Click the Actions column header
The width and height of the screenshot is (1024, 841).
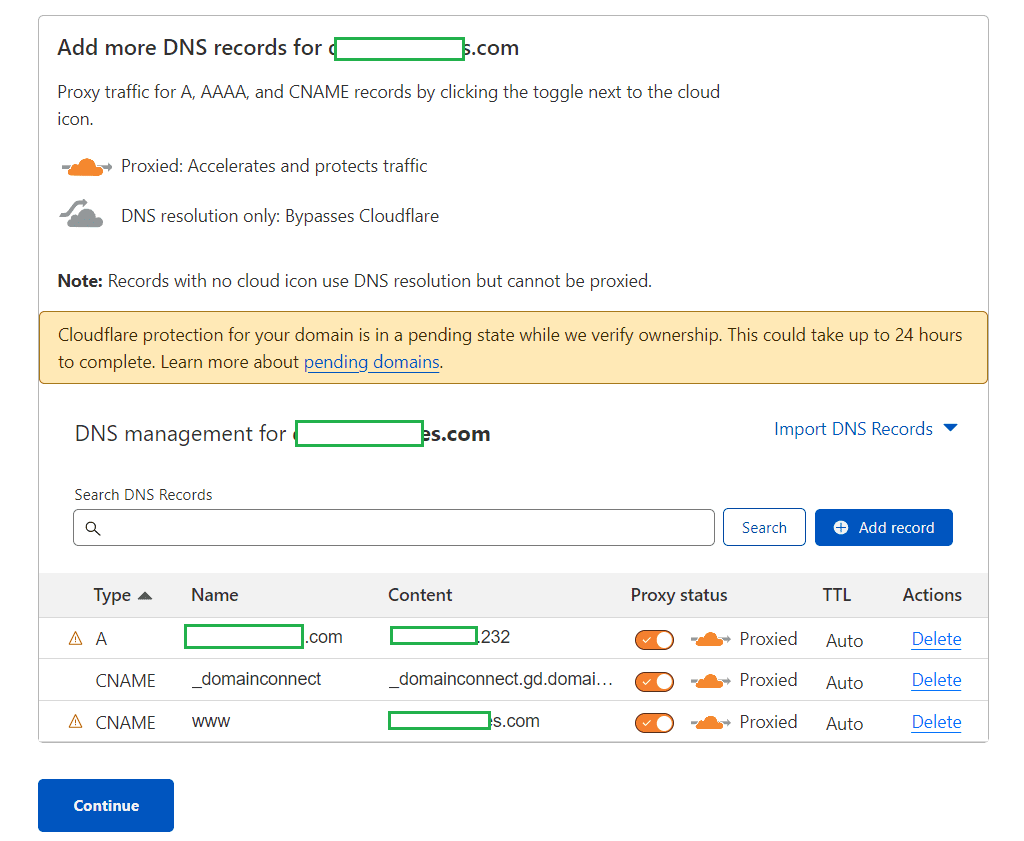pyautogui.click(x=932, y=595)
